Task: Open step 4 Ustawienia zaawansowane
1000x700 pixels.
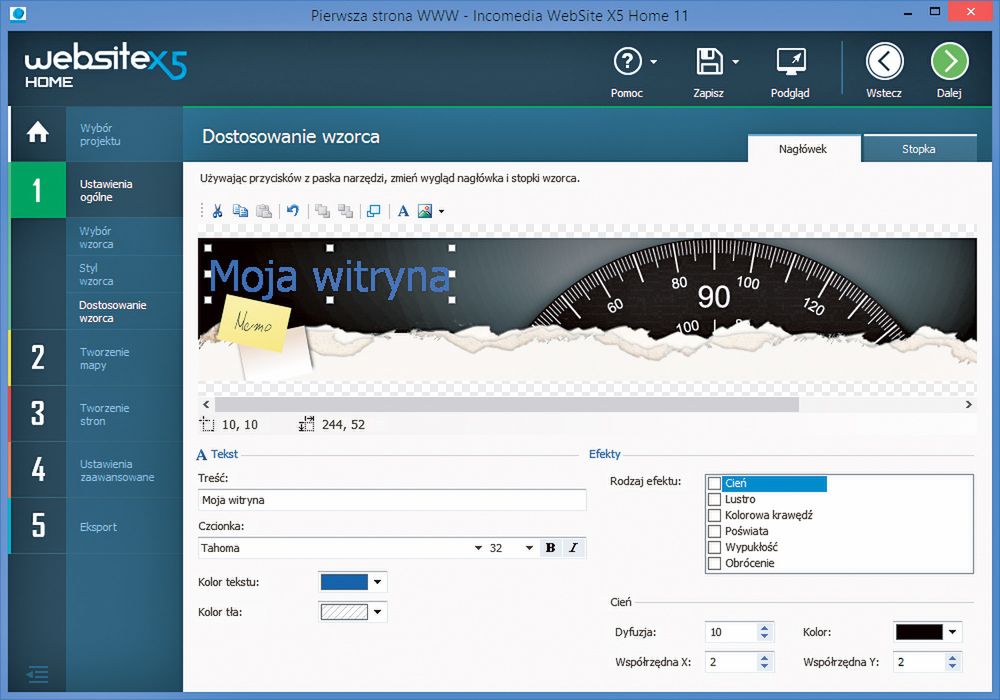Action: (x=96, y=470)
